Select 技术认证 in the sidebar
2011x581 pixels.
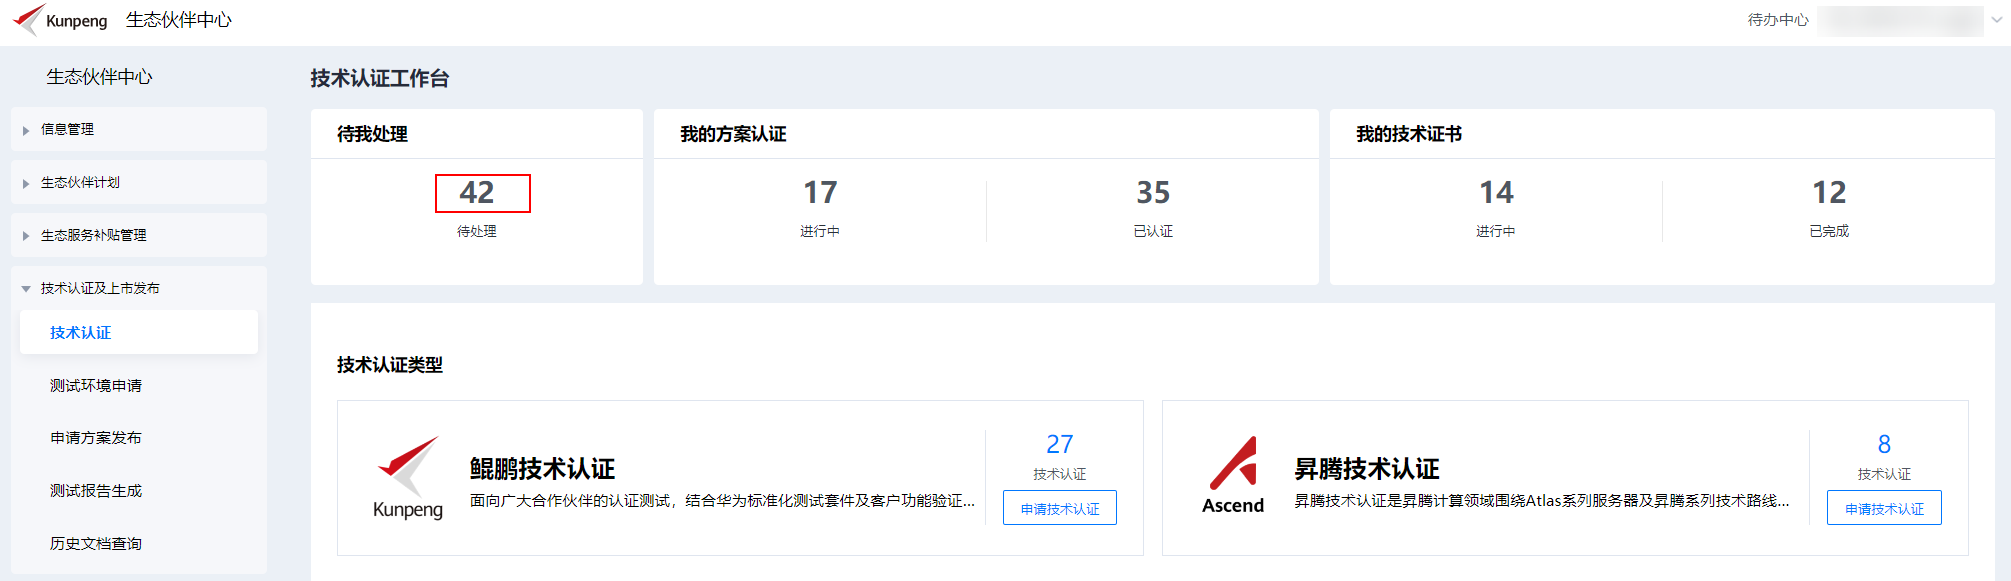(139, 332)
